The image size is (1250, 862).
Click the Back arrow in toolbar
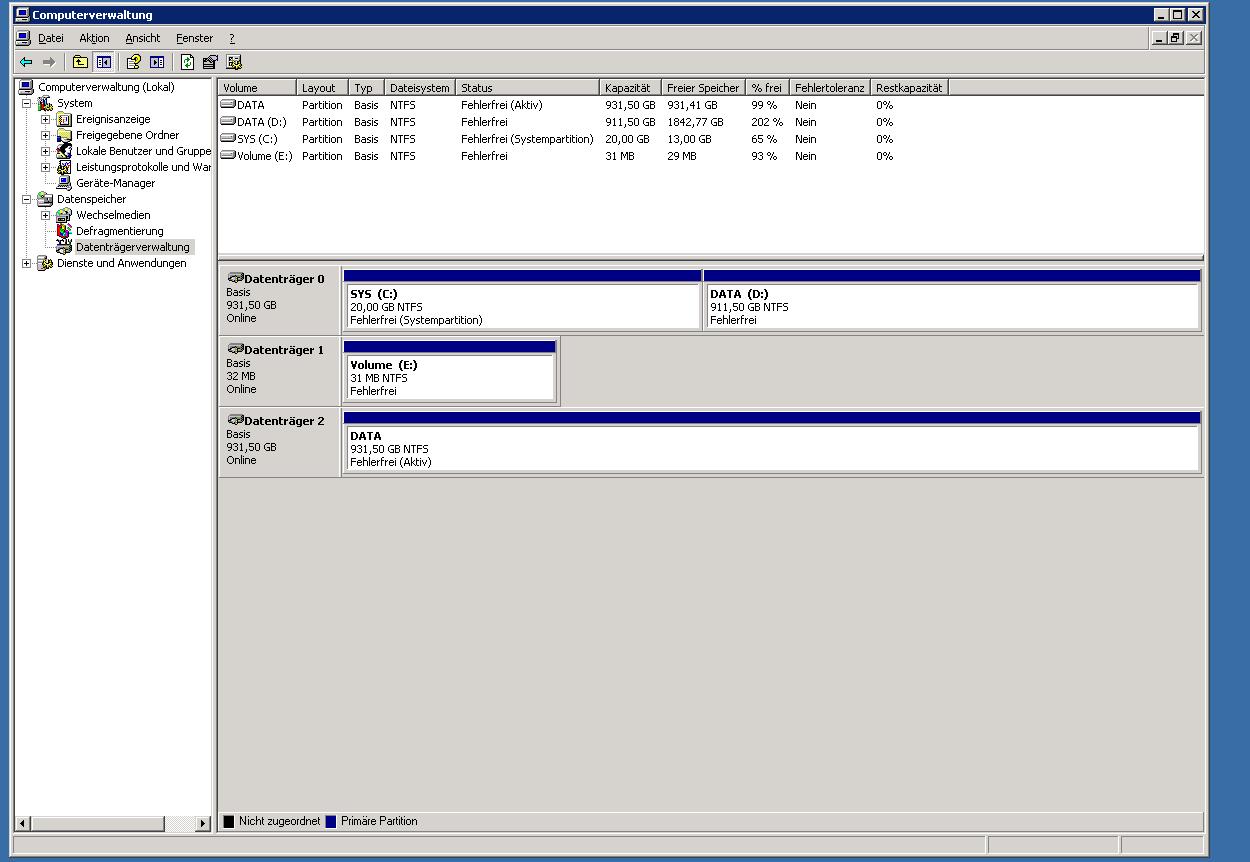pyautogui.click(x=26, y=62)
